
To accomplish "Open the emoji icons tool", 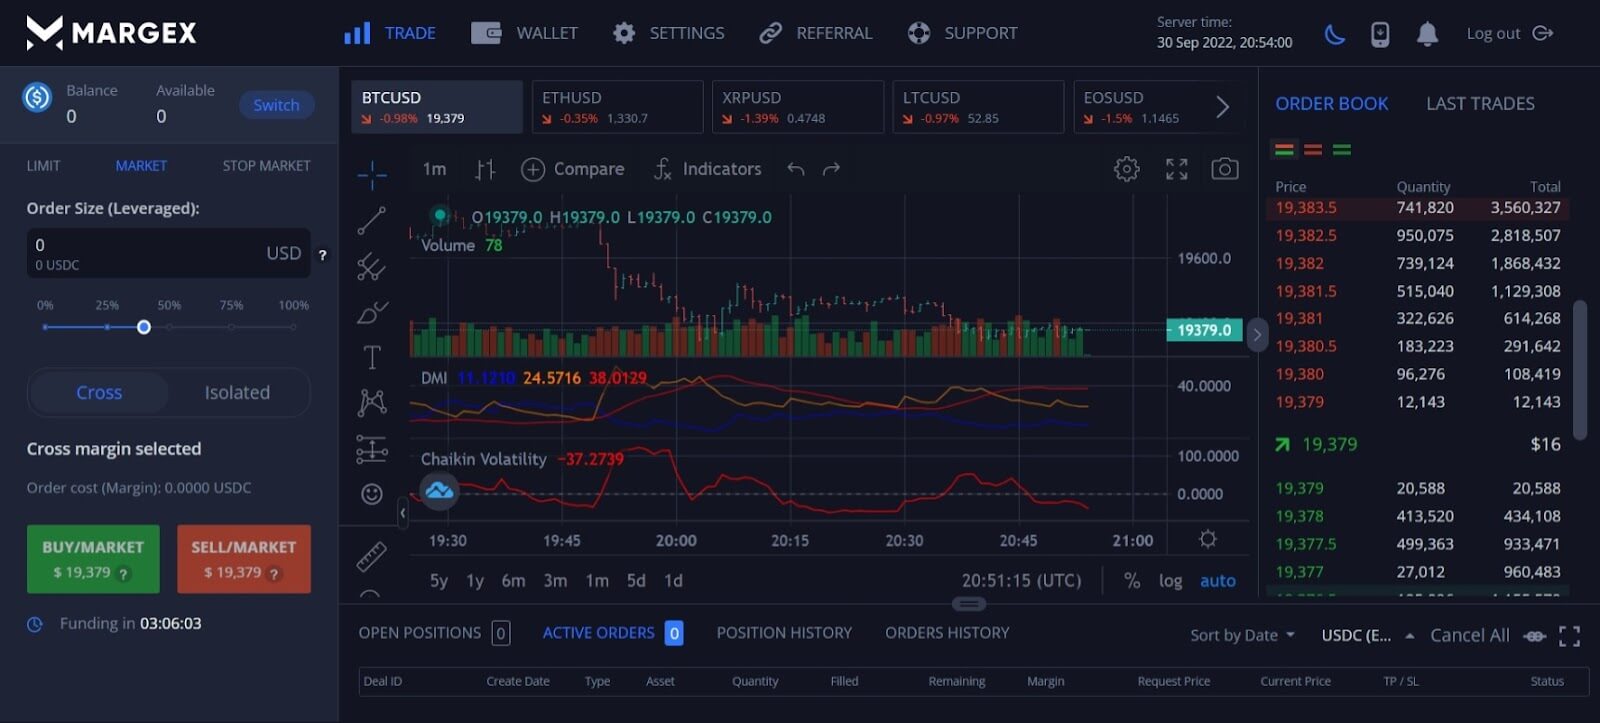I will (372, 494).
